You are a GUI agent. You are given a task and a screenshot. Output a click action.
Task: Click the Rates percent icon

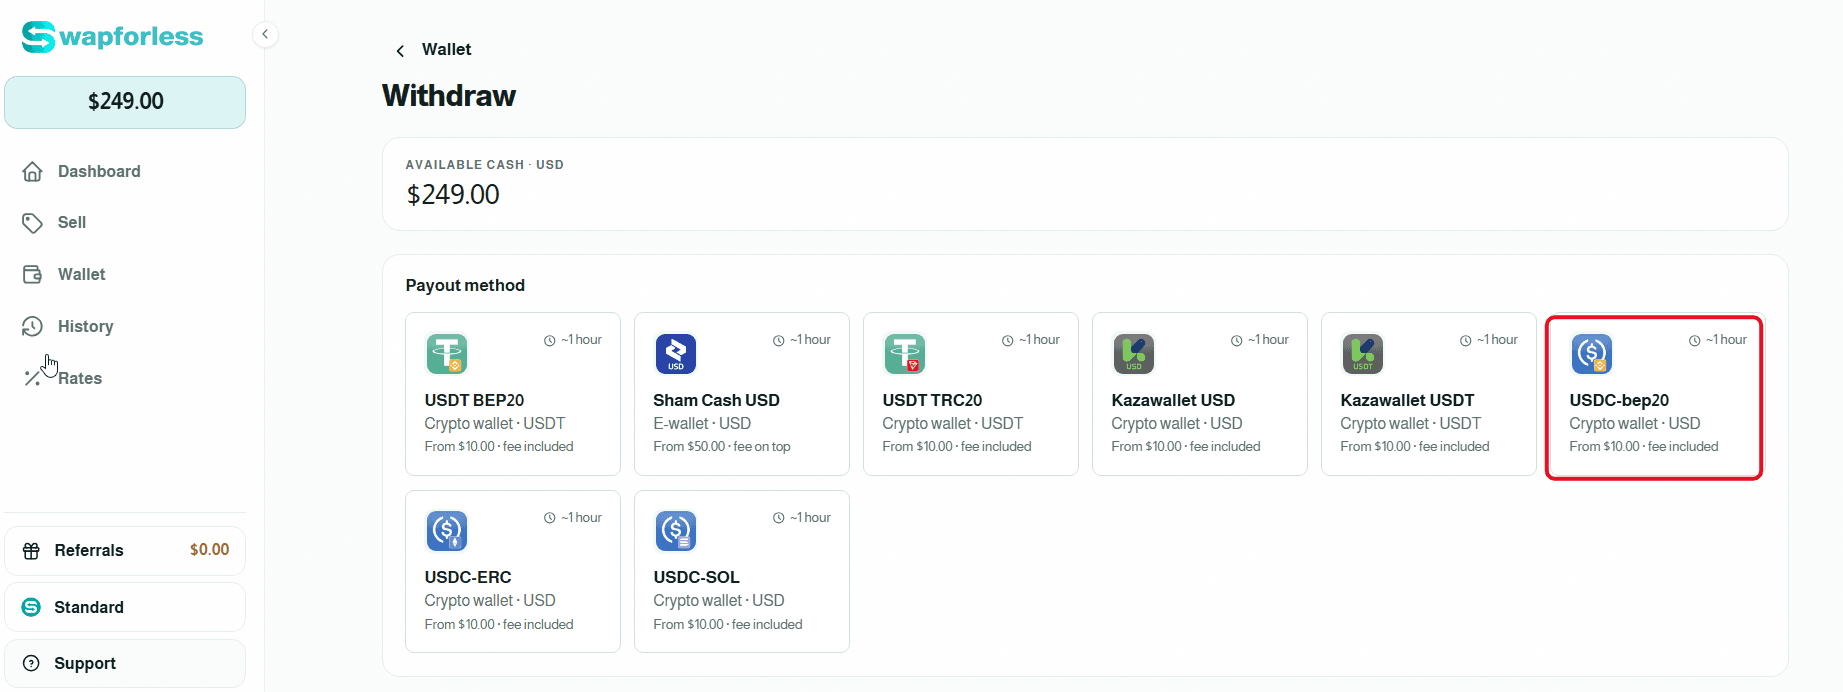(x=33, y=378)
